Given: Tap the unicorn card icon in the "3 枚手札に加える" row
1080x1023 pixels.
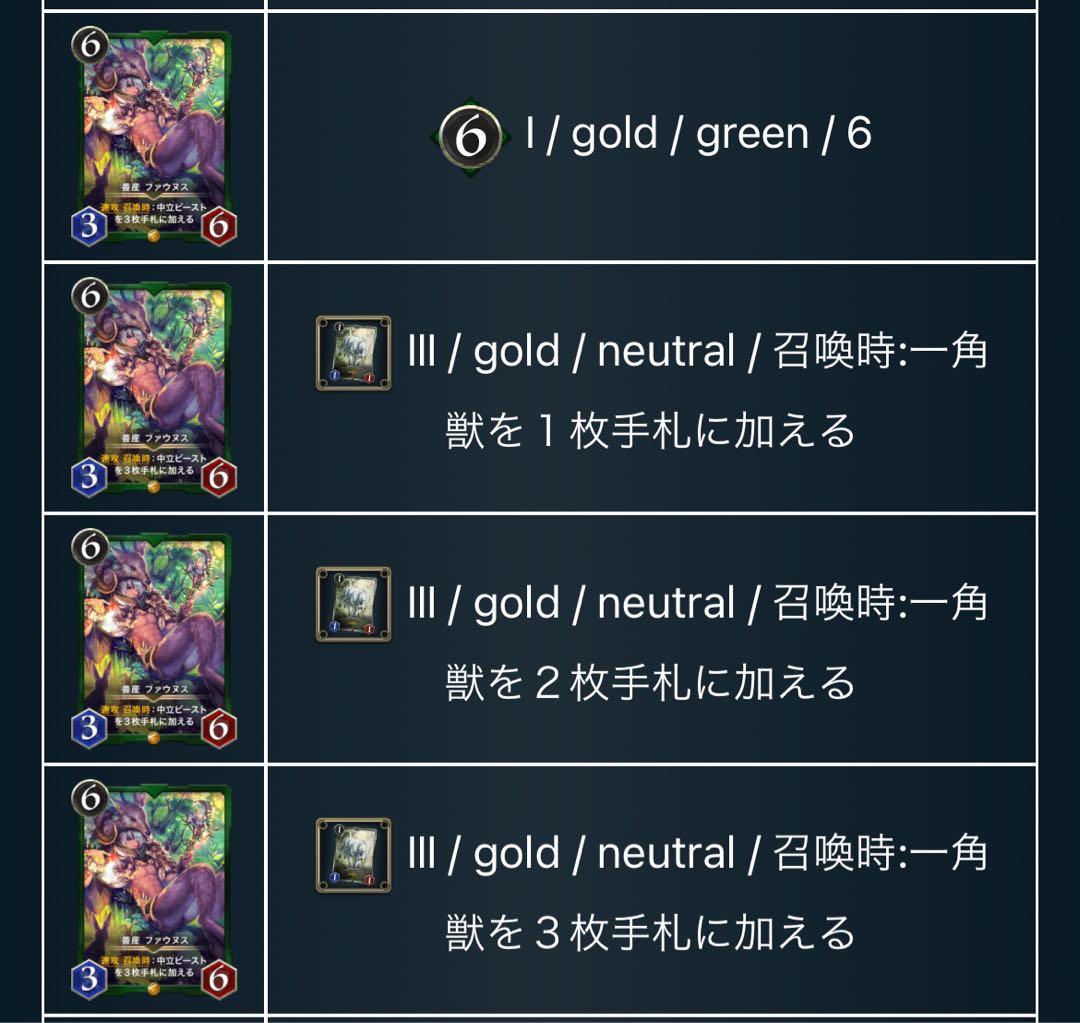Looking at the screenshot, I should click(353, 855).
